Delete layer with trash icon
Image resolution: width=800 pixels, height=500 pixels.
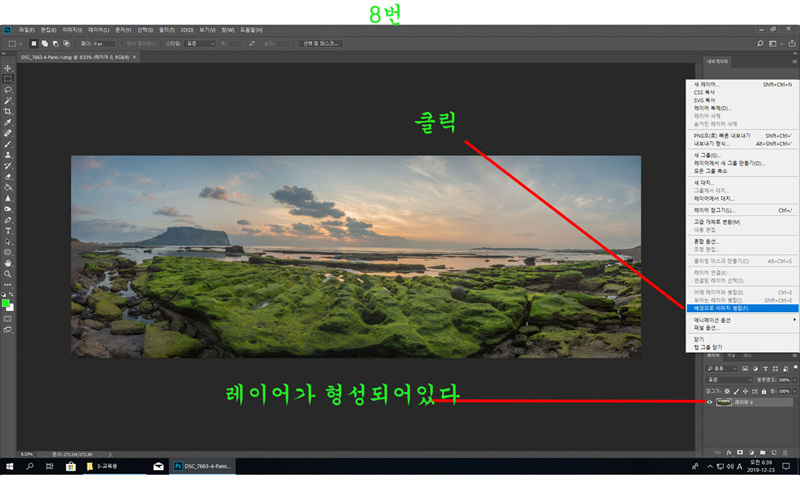pos(785,452)
